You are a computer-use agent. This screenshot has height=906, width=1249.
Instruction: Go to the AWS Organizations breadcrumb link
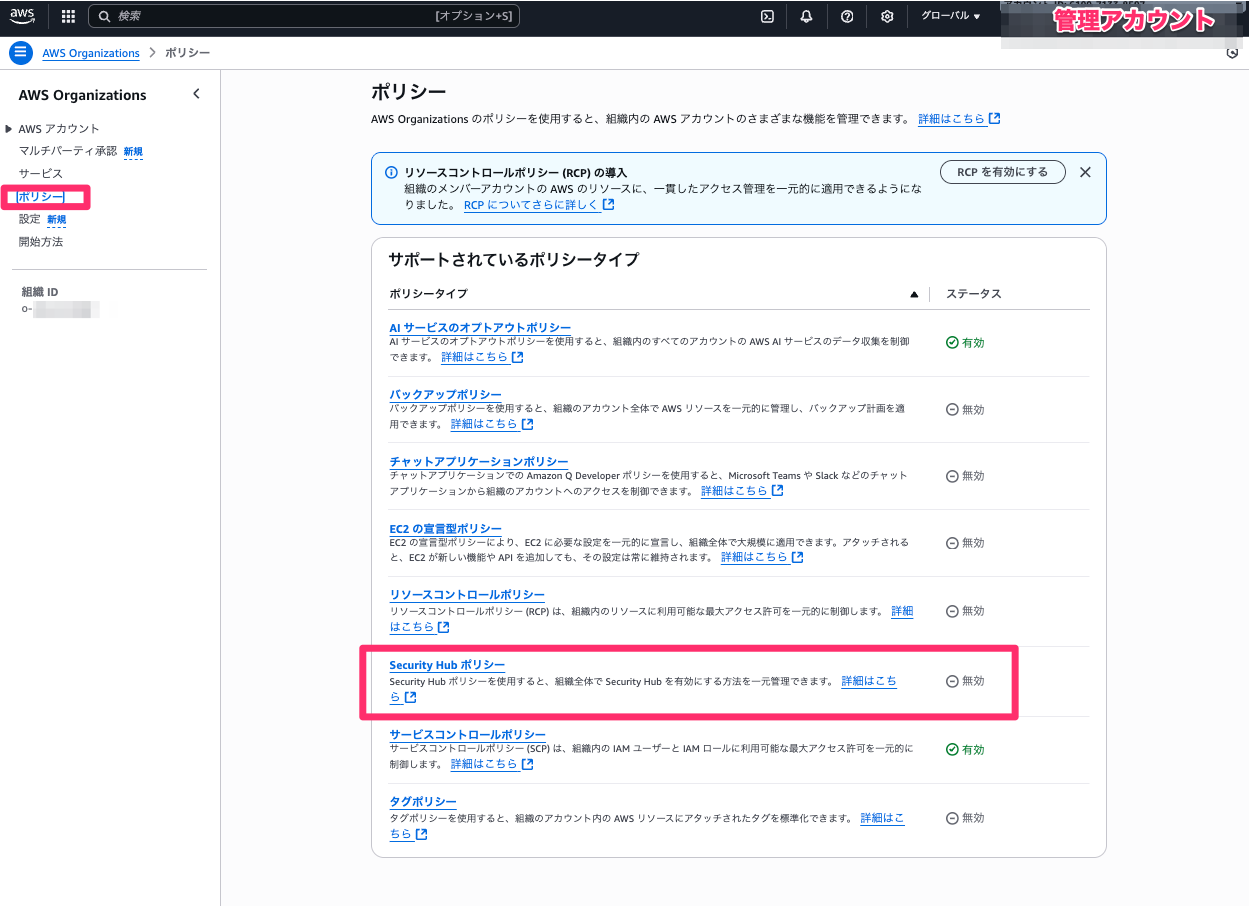tap(91, 53)
